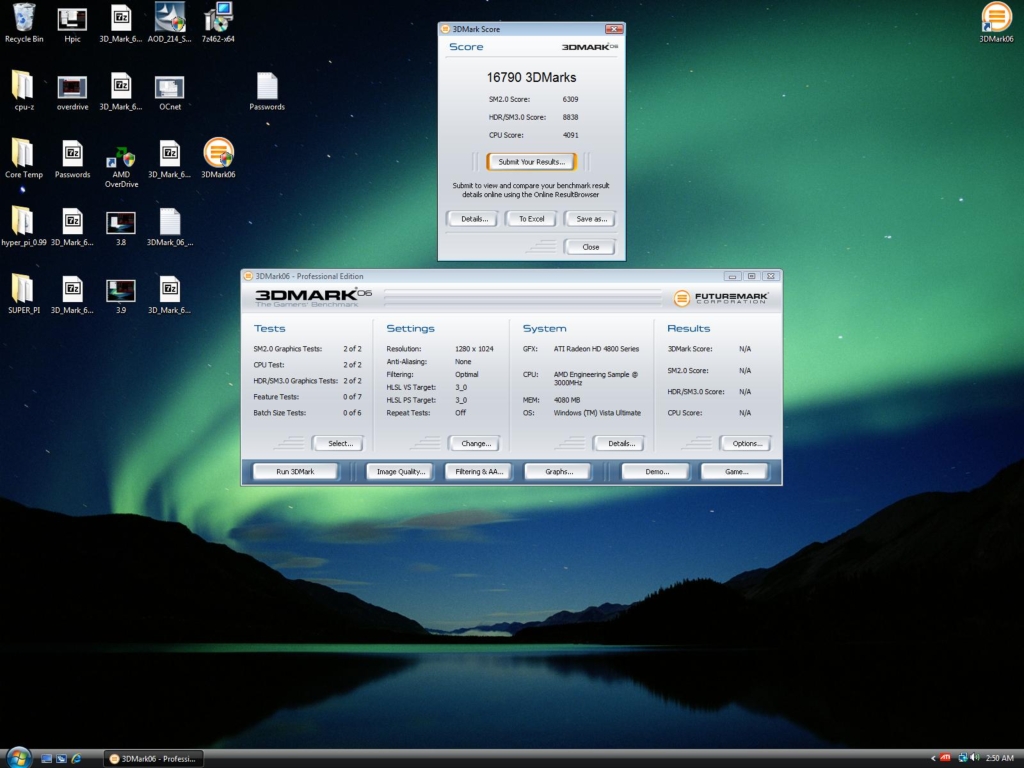The height and width of the screenshot is (768, 1024).
Task: Minimize the 3DMark06 Professional Edition window
Action: [x=732, y=276]
